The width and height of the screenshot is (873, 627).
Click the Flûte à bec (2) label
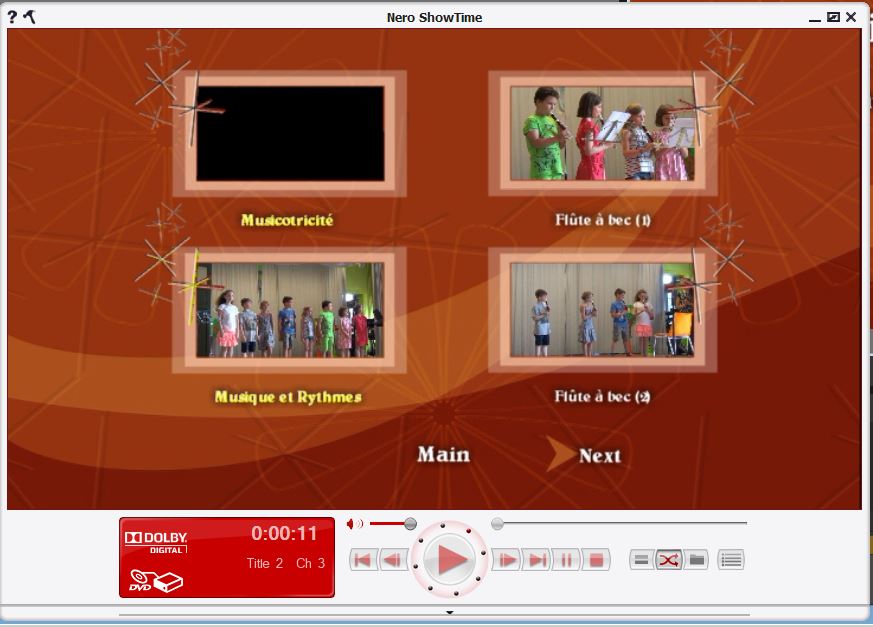pyautogui.click(x=602, y=396)
